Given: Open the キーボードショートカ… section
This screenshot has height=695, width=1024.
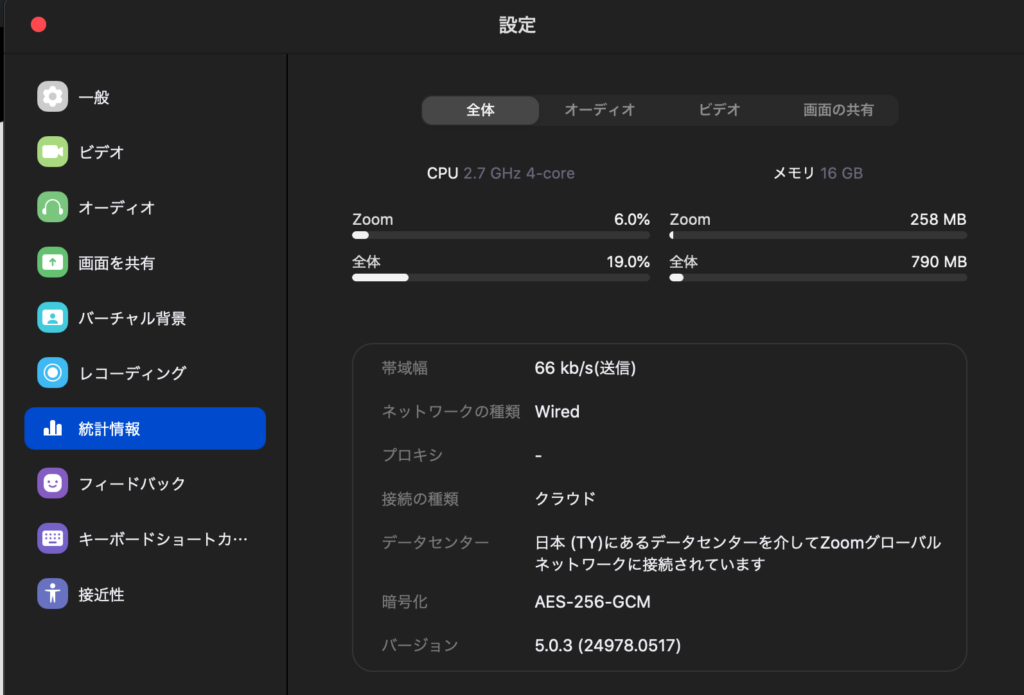Looking at the screenshot, I should (145, 538).
